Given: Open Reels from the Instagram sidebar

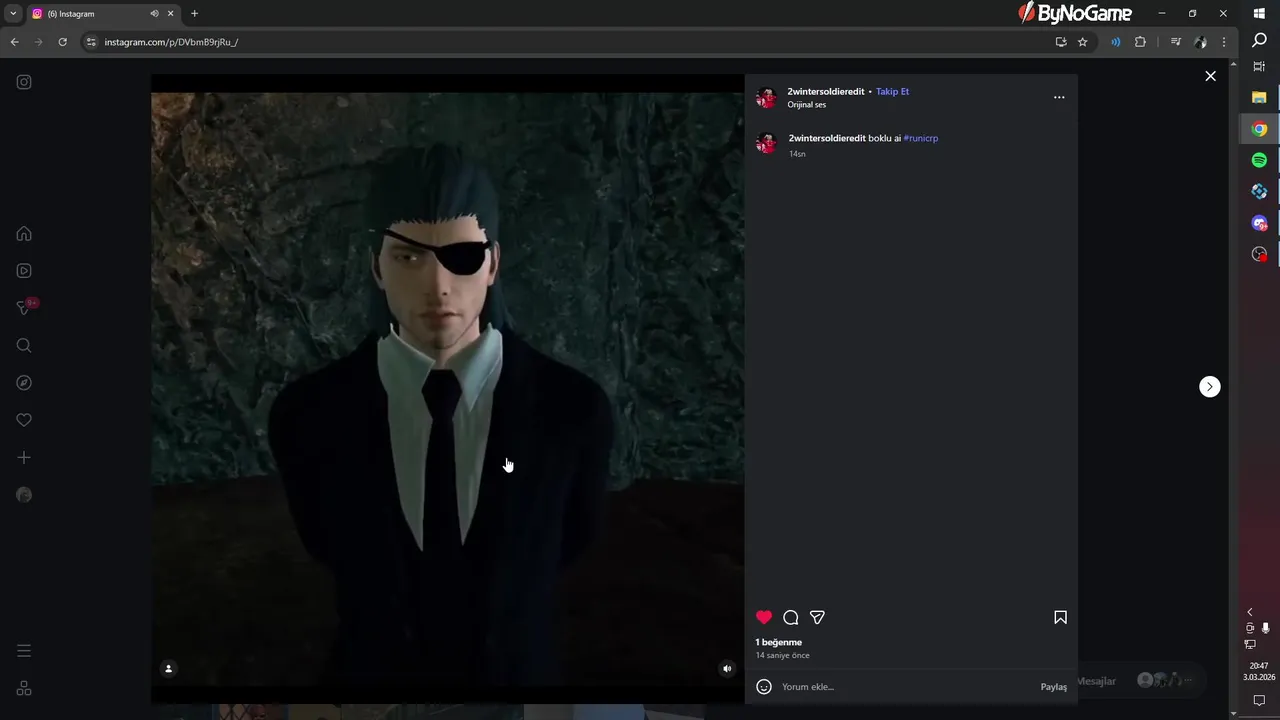Looking at the screenshot, I should [24, 271].
